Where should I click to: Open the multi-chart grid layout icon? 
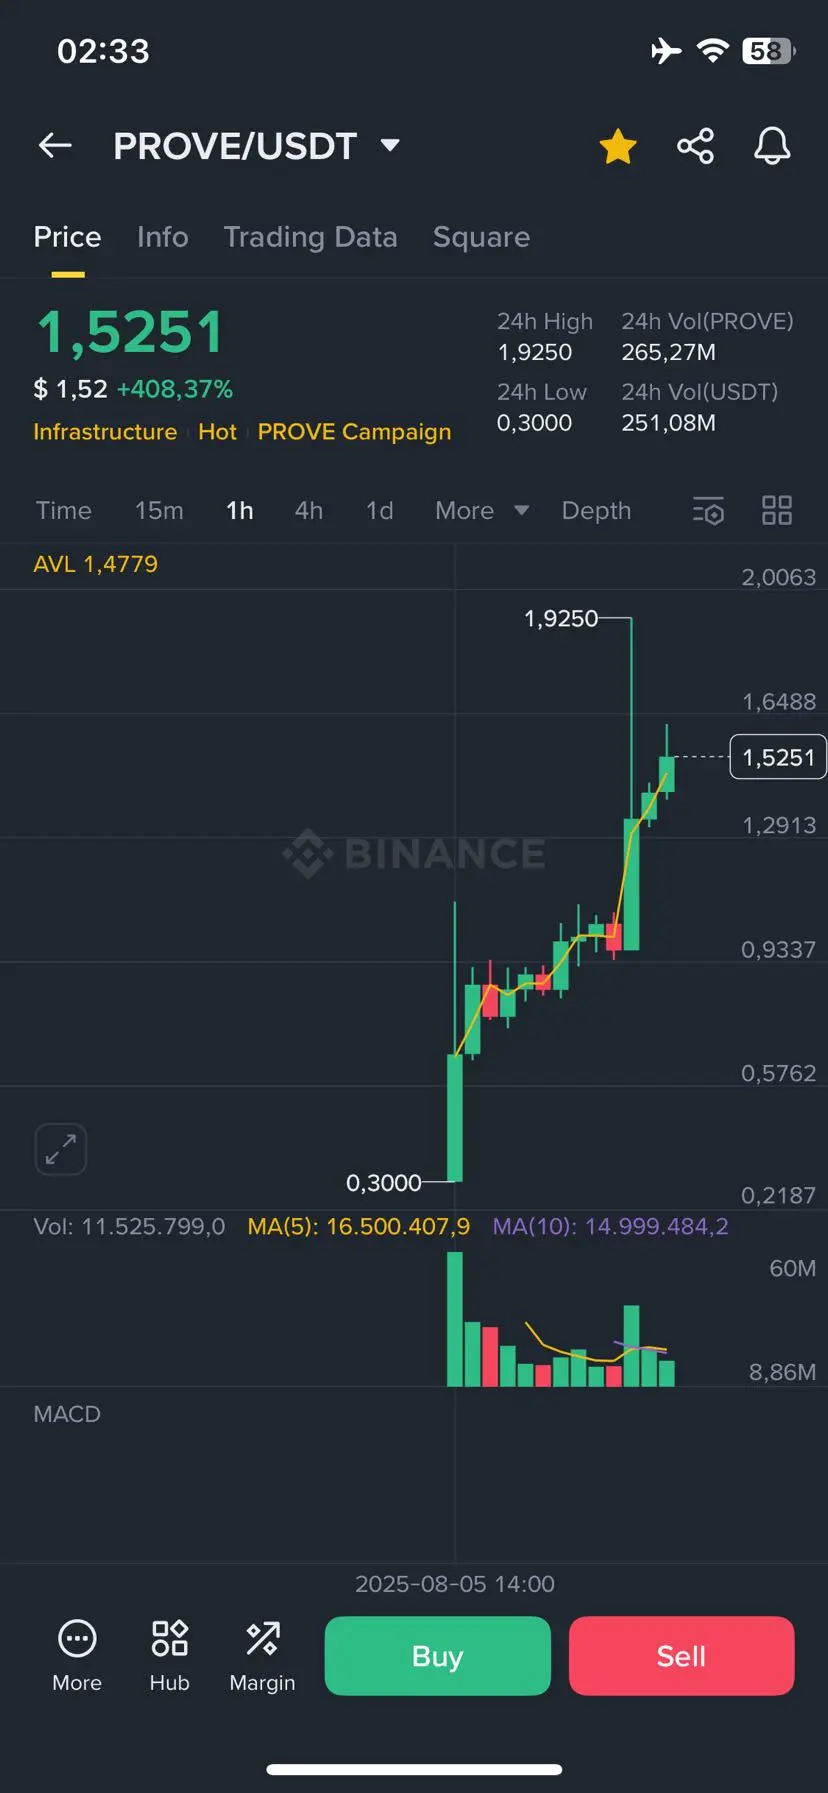tap(777, 511)
